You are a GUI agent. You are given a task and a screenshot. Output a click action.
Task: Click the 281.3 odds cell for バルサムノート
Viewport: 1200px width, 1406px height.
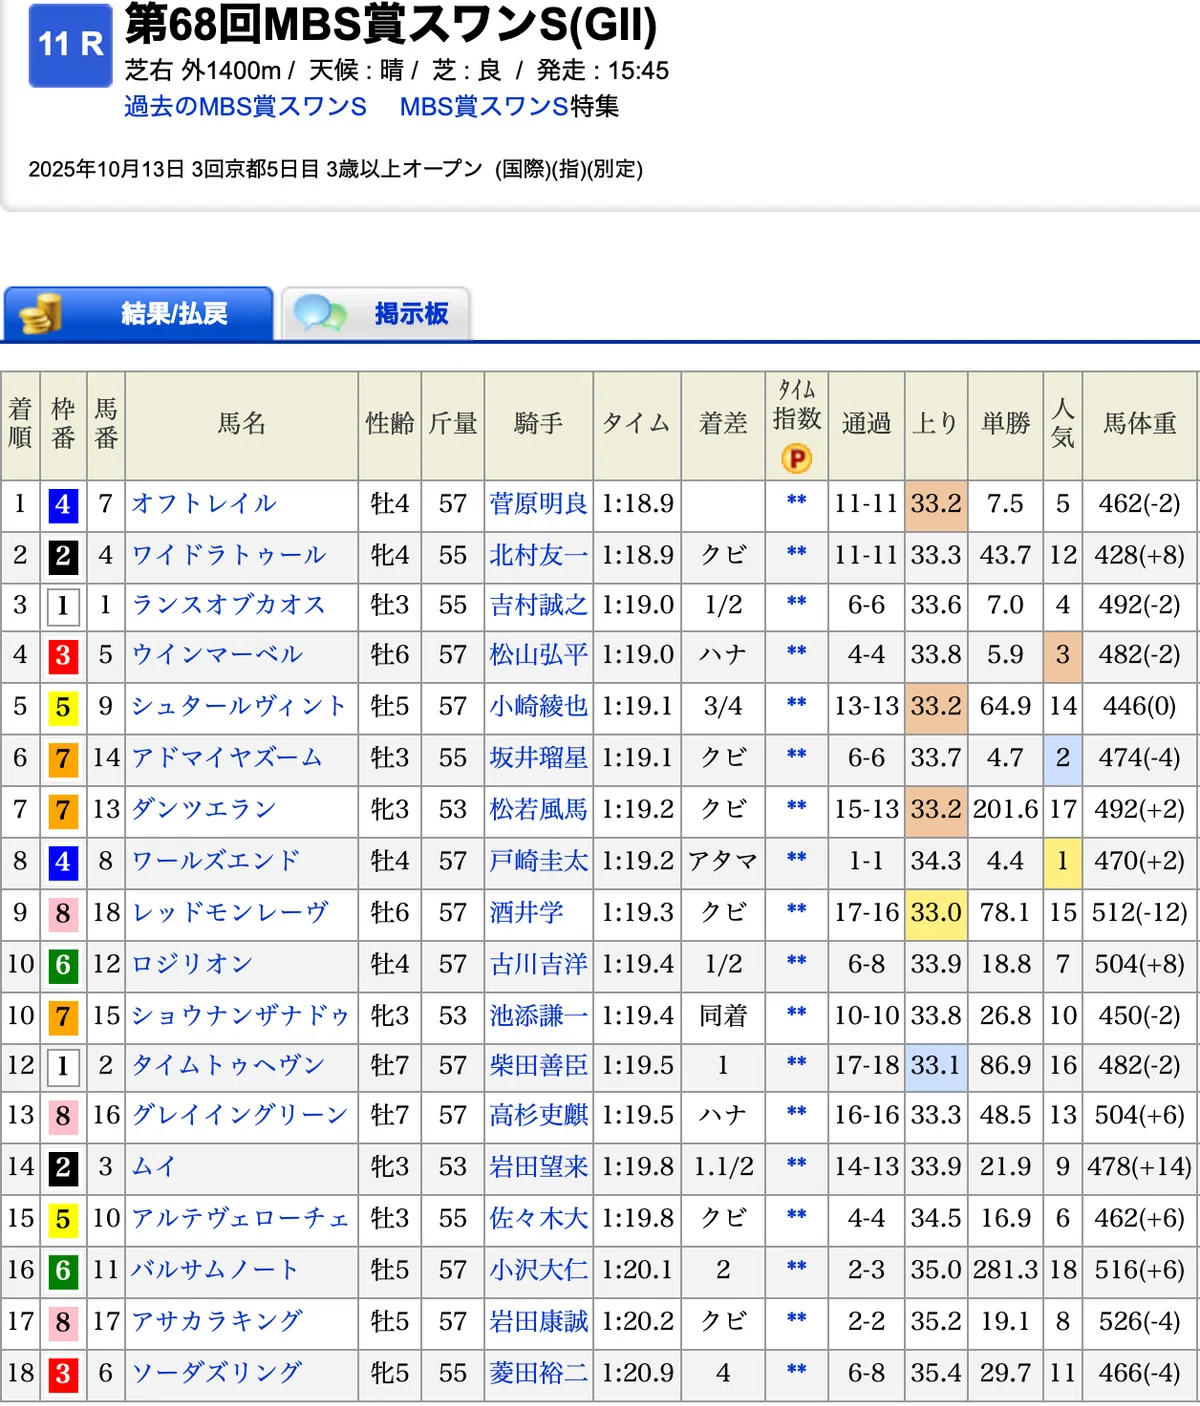[1005, 1270]
